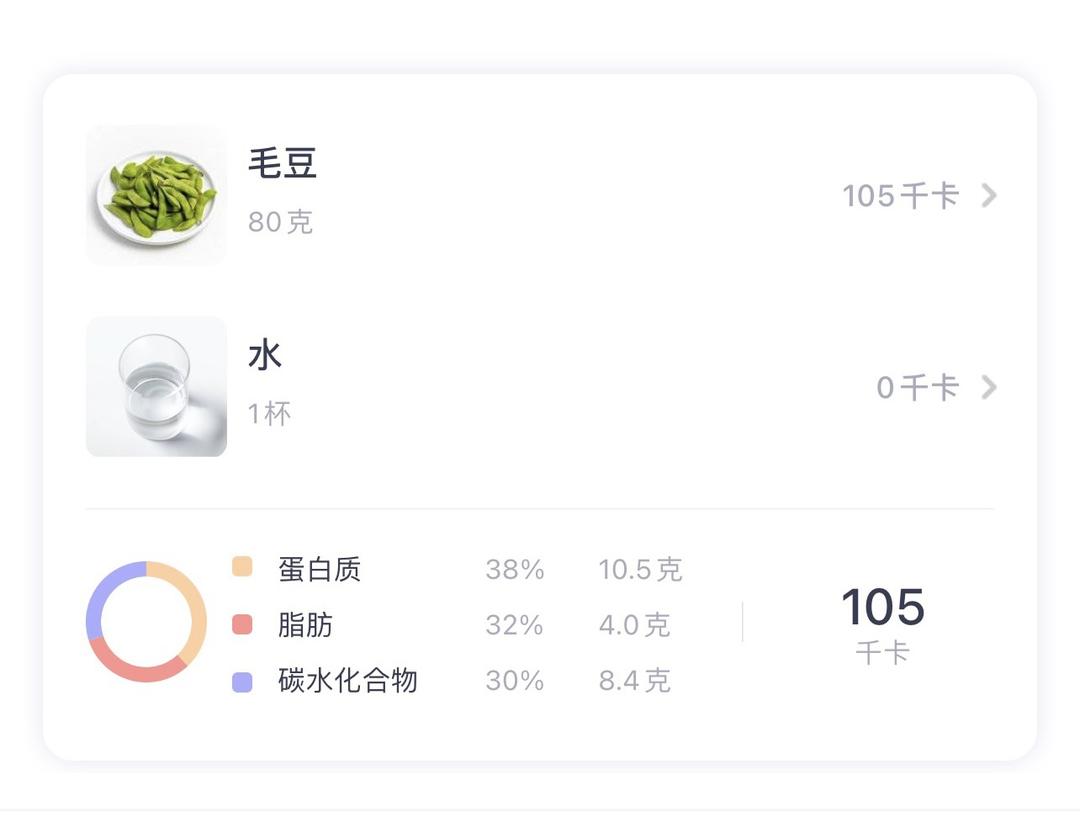
Task: Open the 毛豆 food thumbnail image
Action: [x=156, y=194]
